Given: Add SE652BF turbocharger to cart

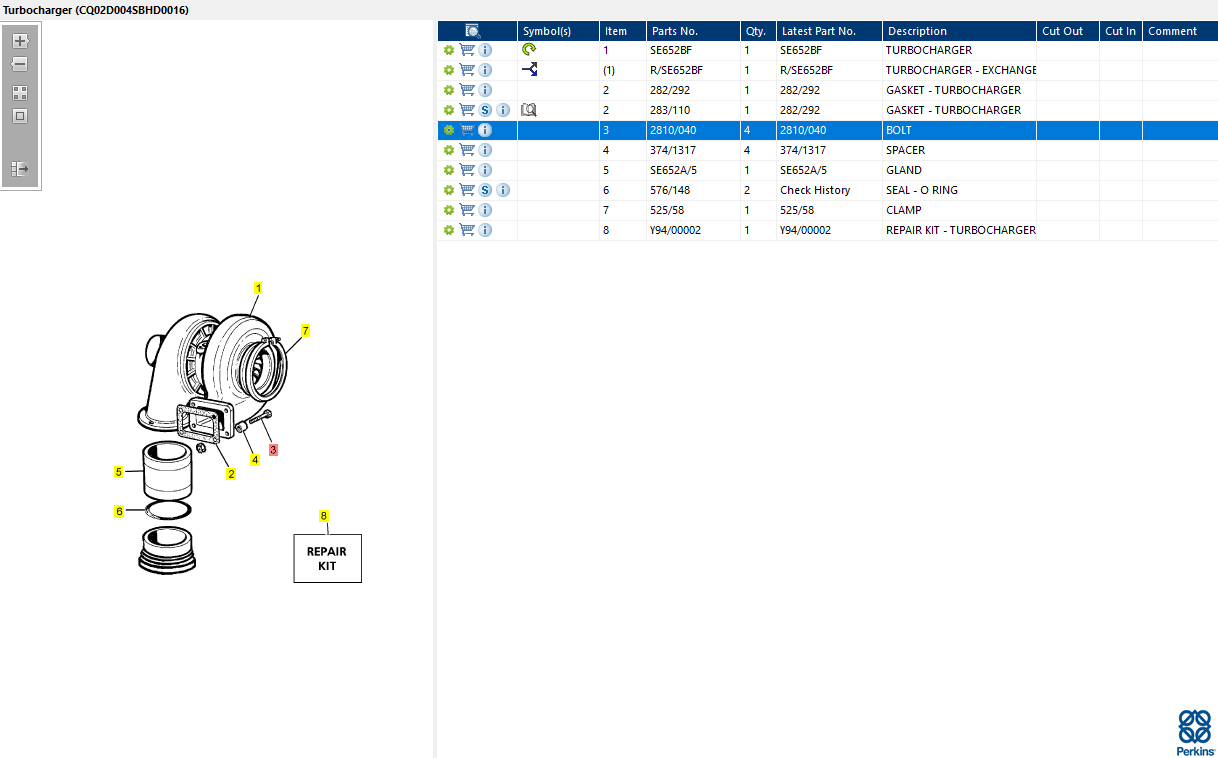Looking at the screenshot, I should [x=467, y=50].
